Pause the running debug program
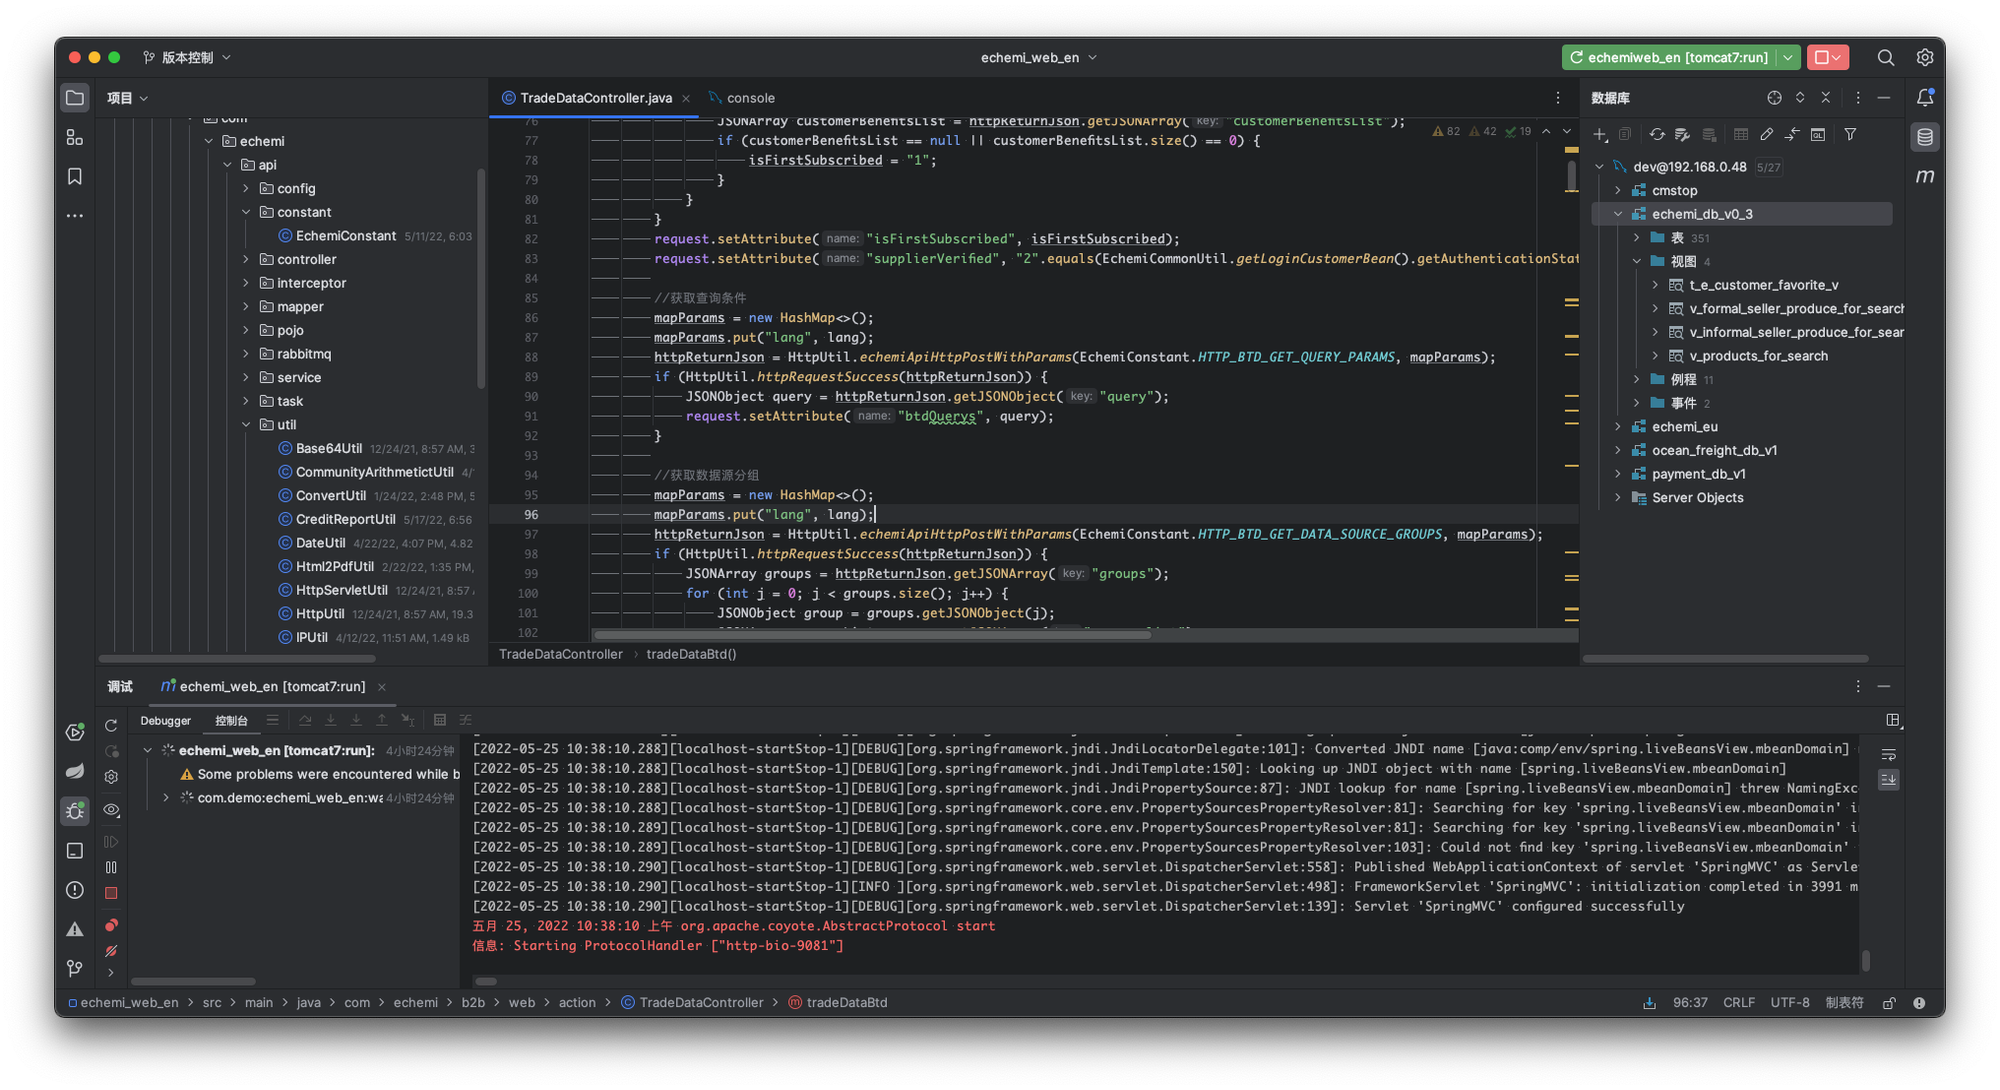 pos(111,867)
